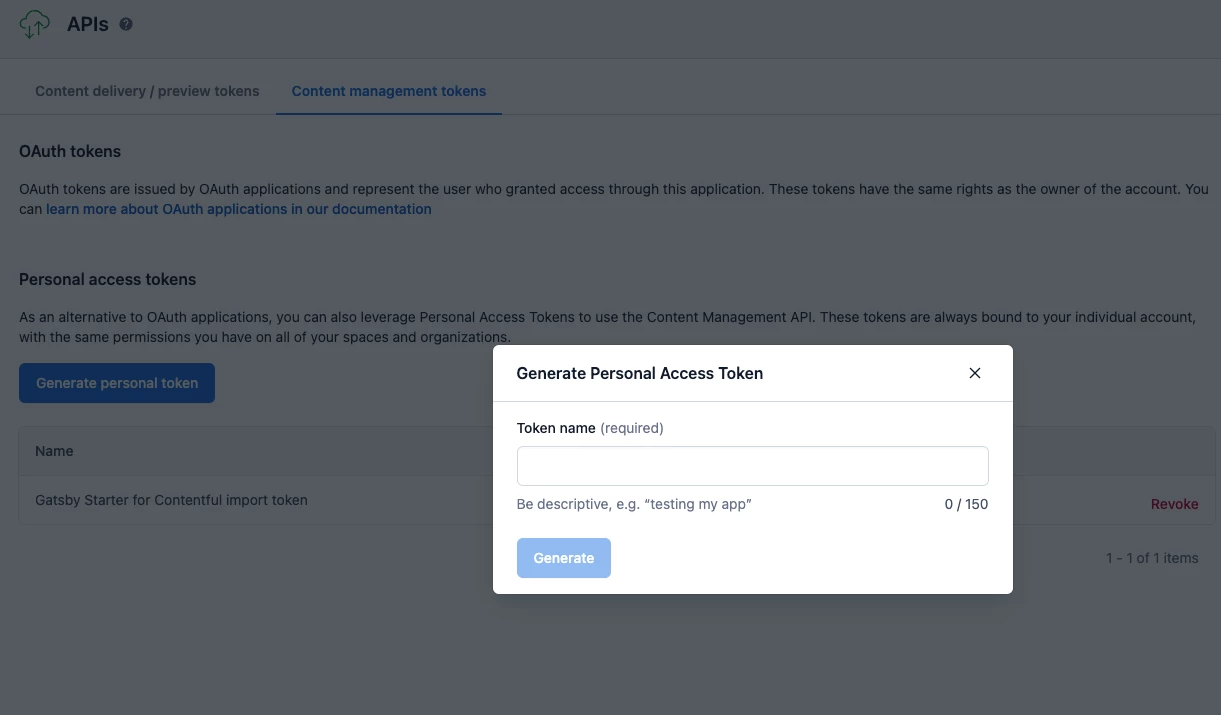Image resolution: width=1221 pixels, height=715 pixels.
Task: Close the Generate Personal Access Token dialog
Action: pos(975,373)
